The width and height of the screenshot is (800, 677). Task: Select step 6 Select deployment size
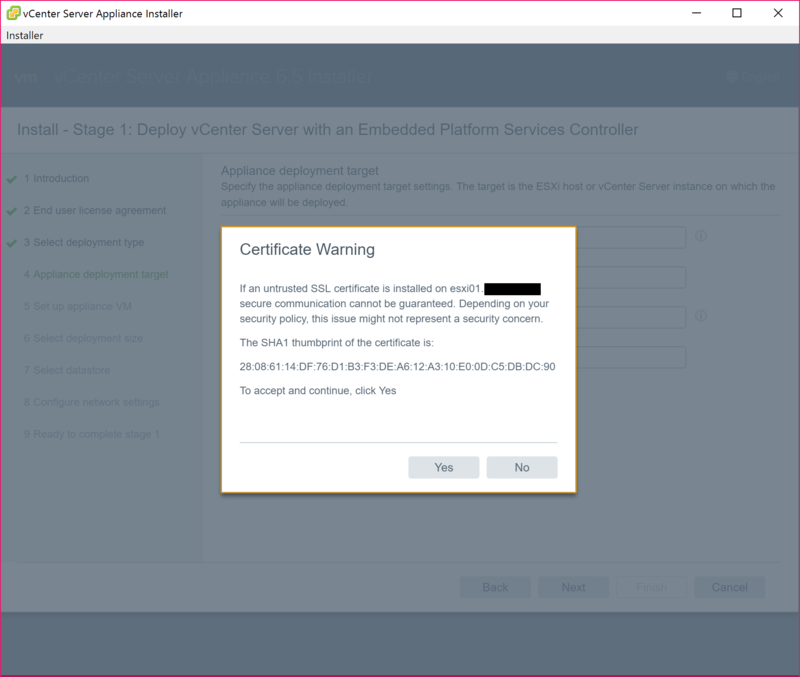pos(83,338)
